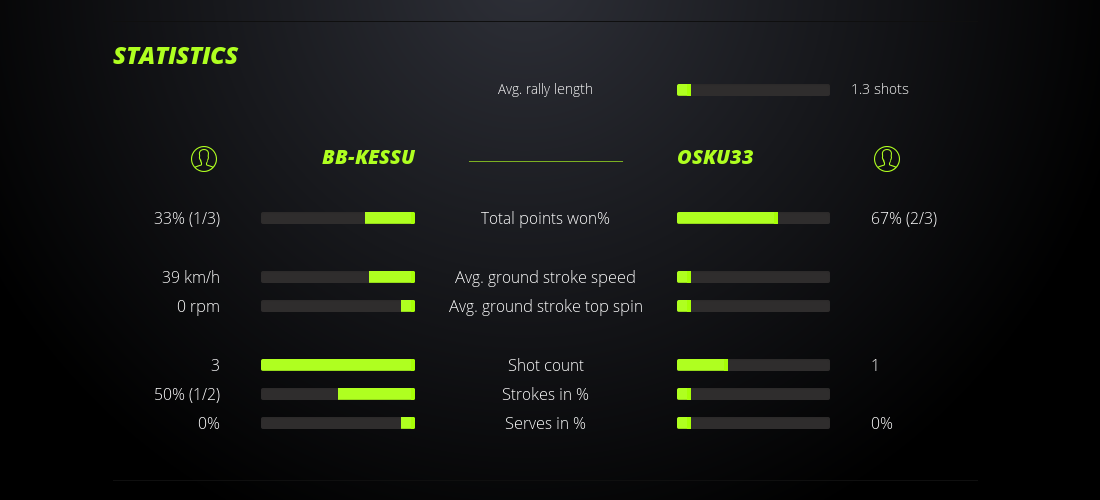Click BB-KESSU total points won bar

pyautogui.click(x=338, y=218)
